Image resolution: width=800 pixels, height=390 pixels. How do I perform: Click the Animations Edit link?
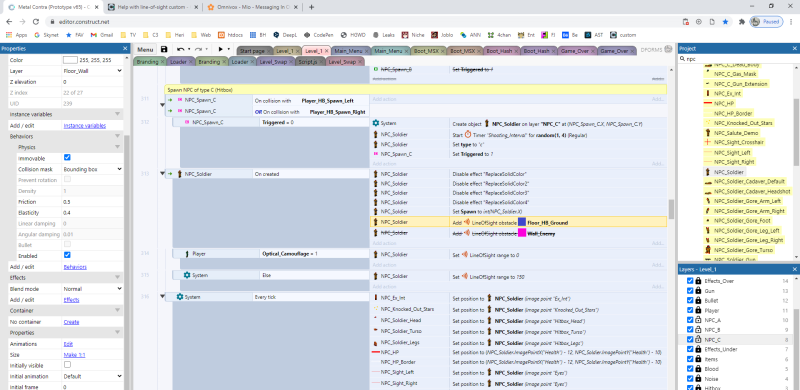coord(68,344)
